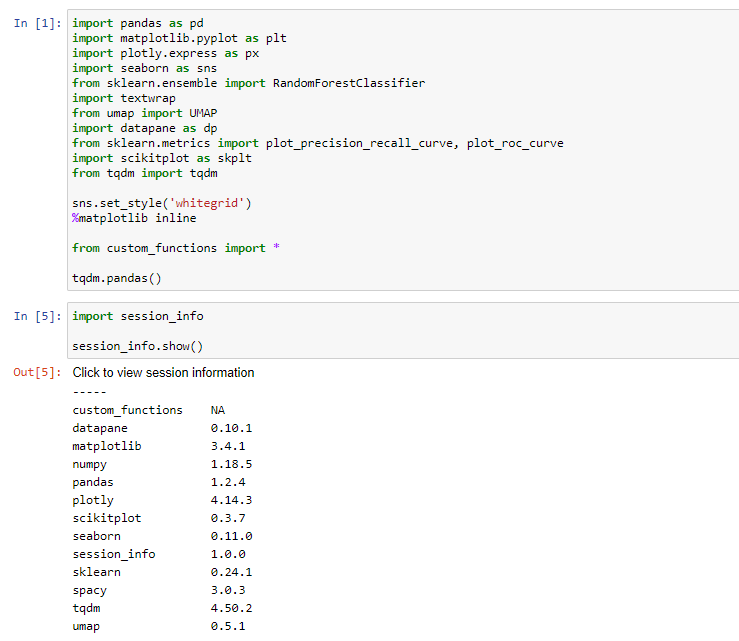Click the In [1] cell prompt
This screenshot has width=739, height=641.
pyautogui.click(x=38, y=23)
